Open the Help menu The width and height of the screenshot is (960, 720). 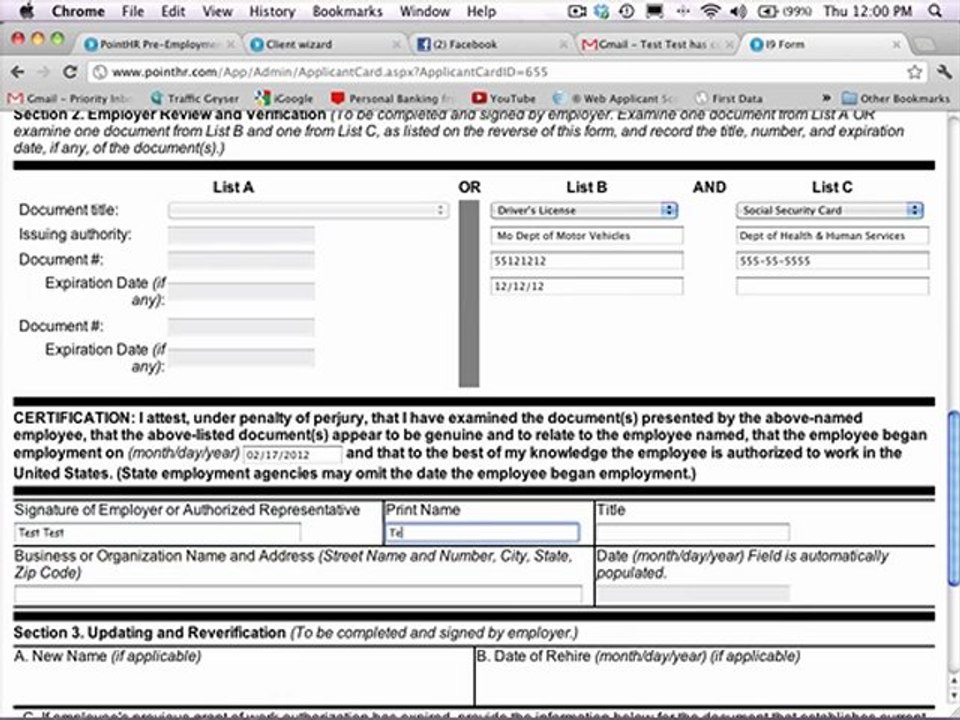[x=481, y=11]
